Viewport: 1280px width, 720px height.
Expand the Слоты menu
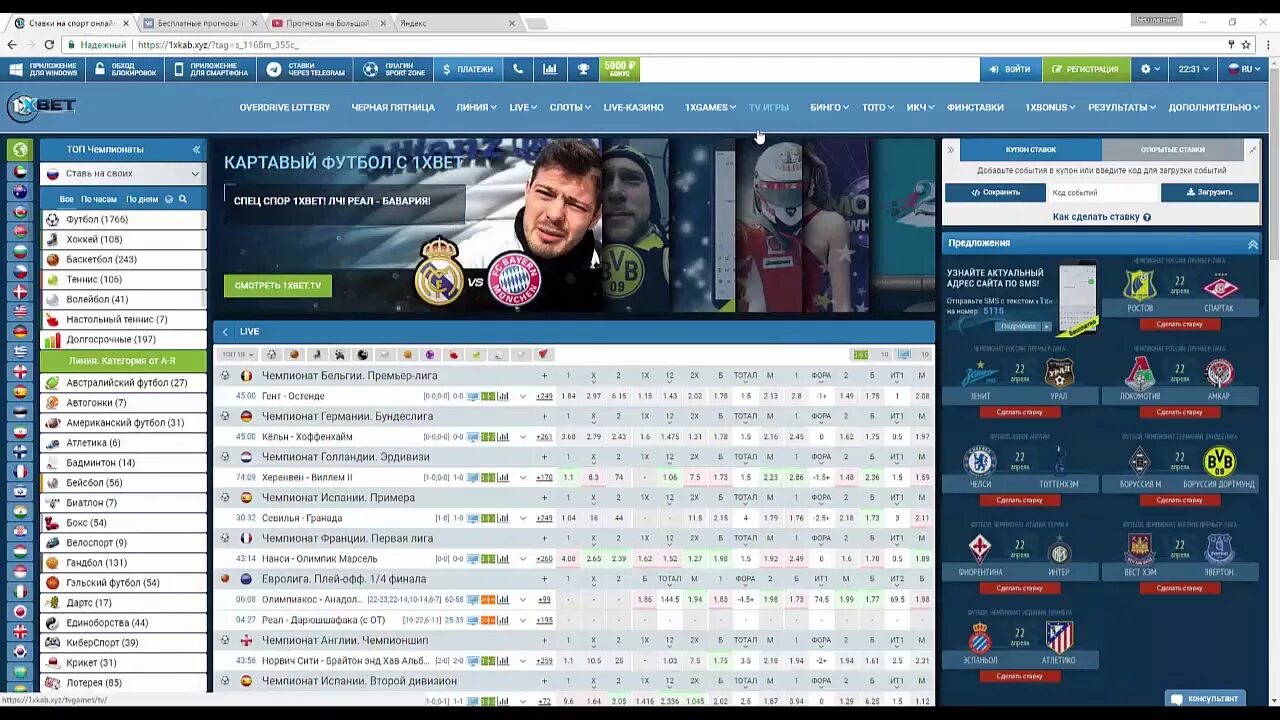point(570,107)
